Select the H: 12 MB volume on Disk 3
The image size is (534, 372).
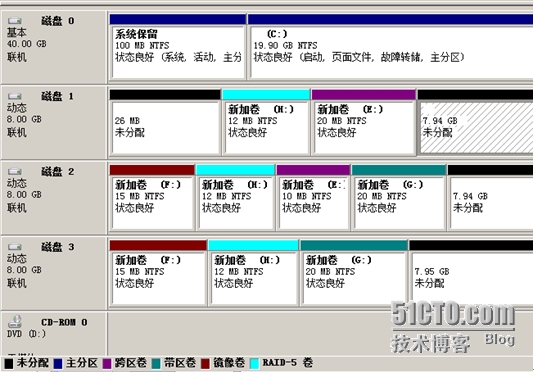(253, 273)
